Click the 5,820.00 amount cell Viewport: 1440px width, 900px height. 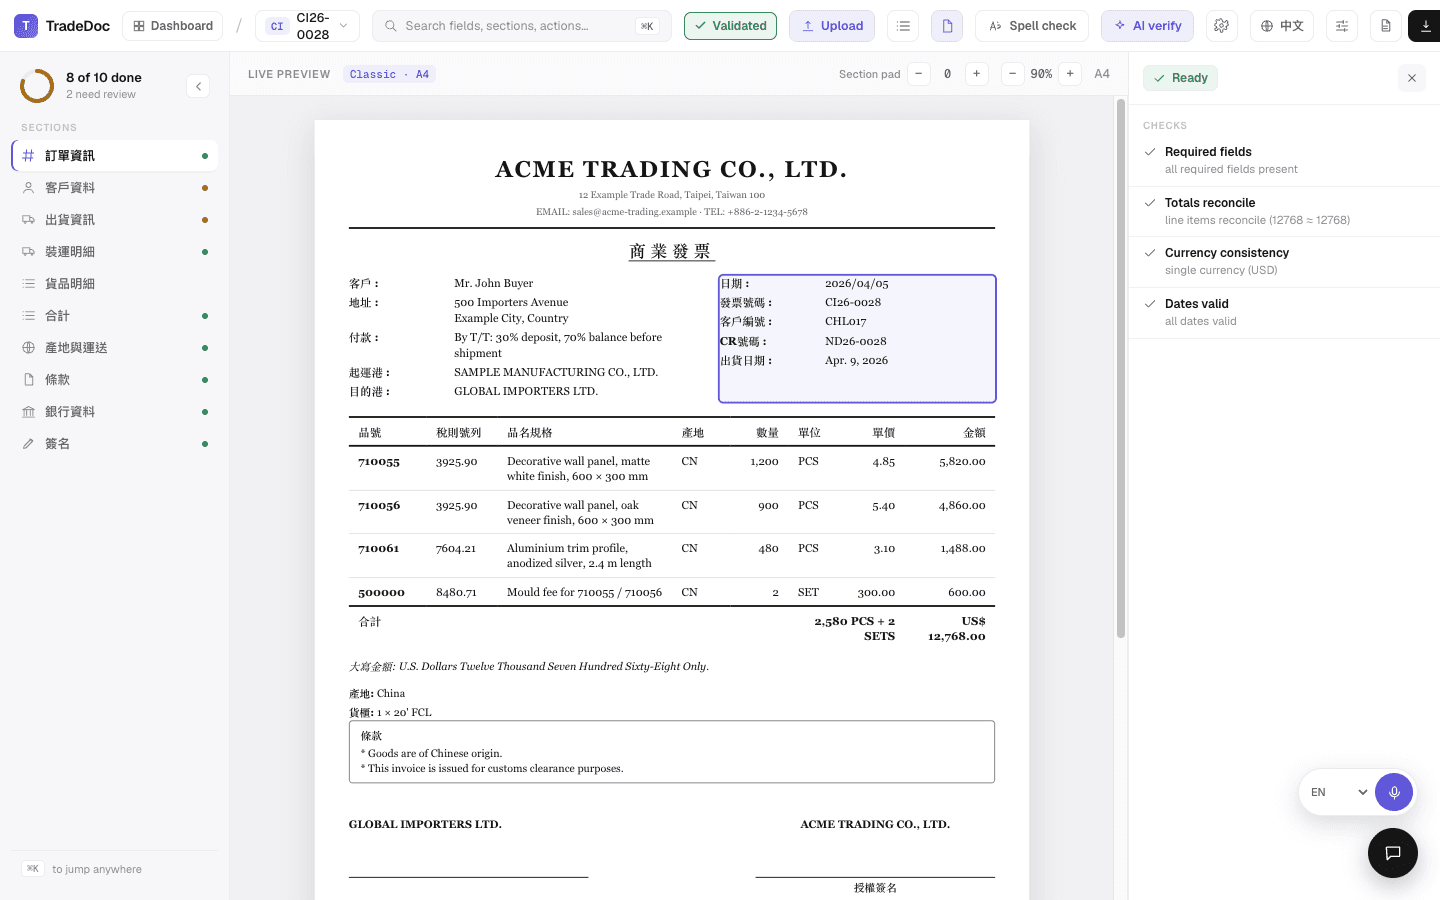tap(962, 462)
